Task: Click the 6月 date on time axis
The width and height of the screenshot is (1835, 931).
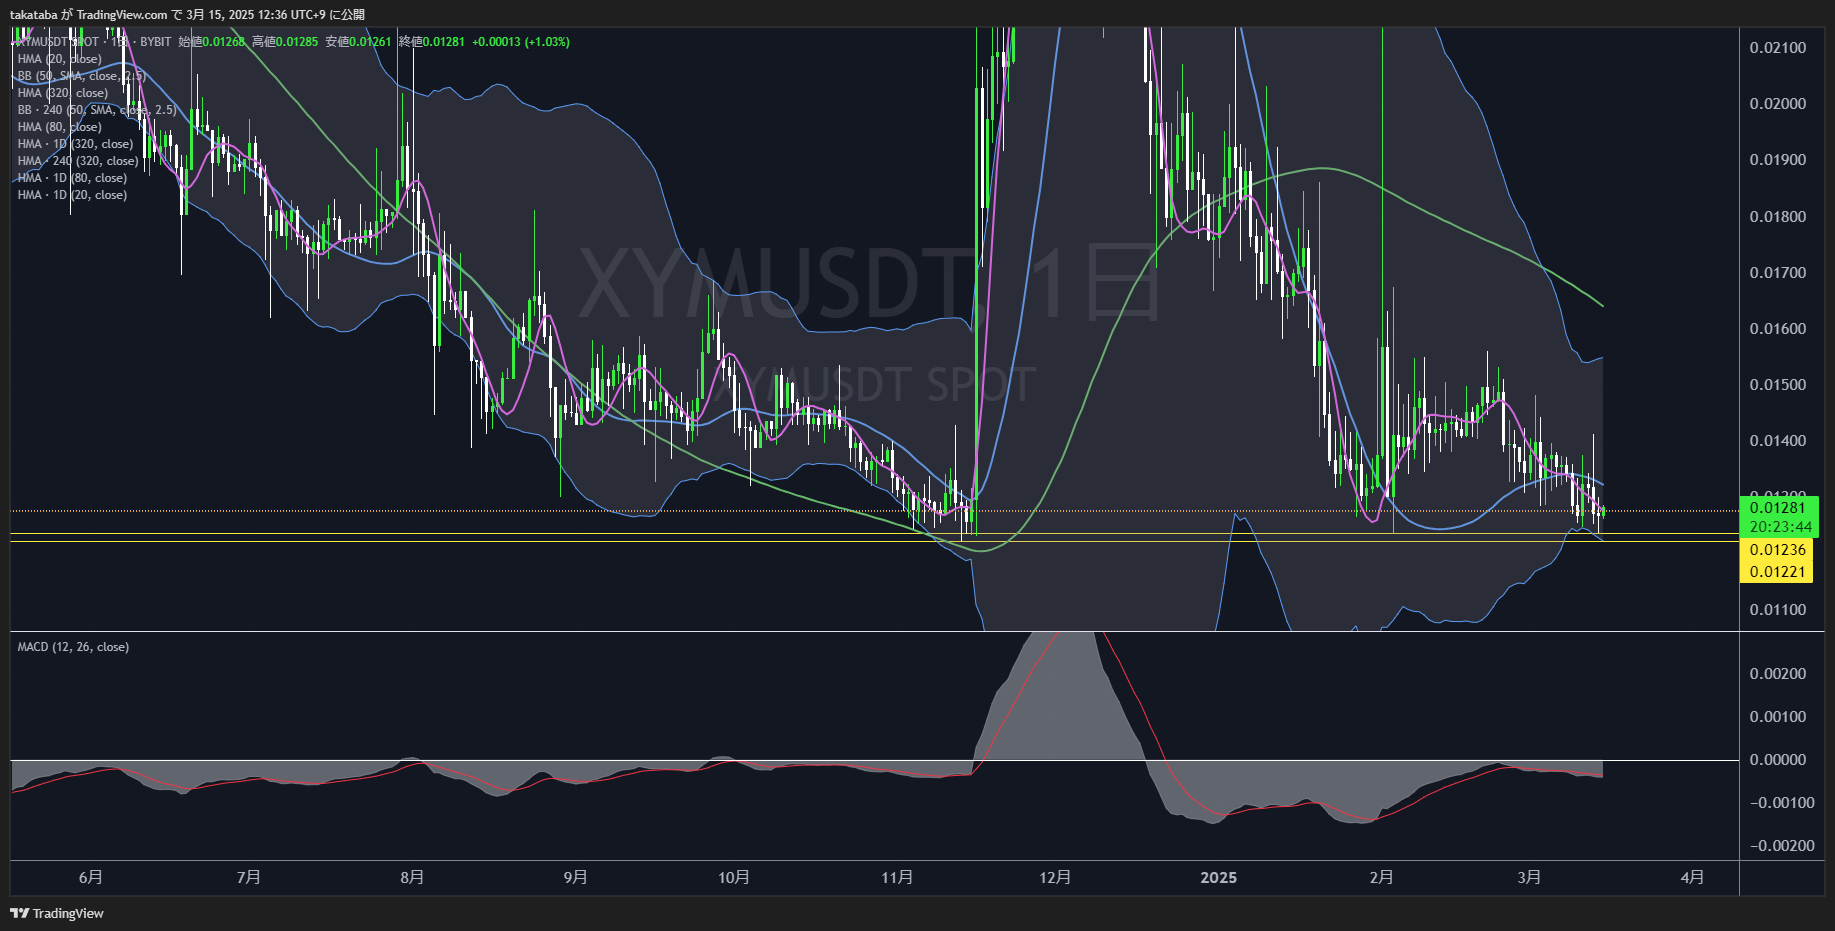Action: point(91,877)
